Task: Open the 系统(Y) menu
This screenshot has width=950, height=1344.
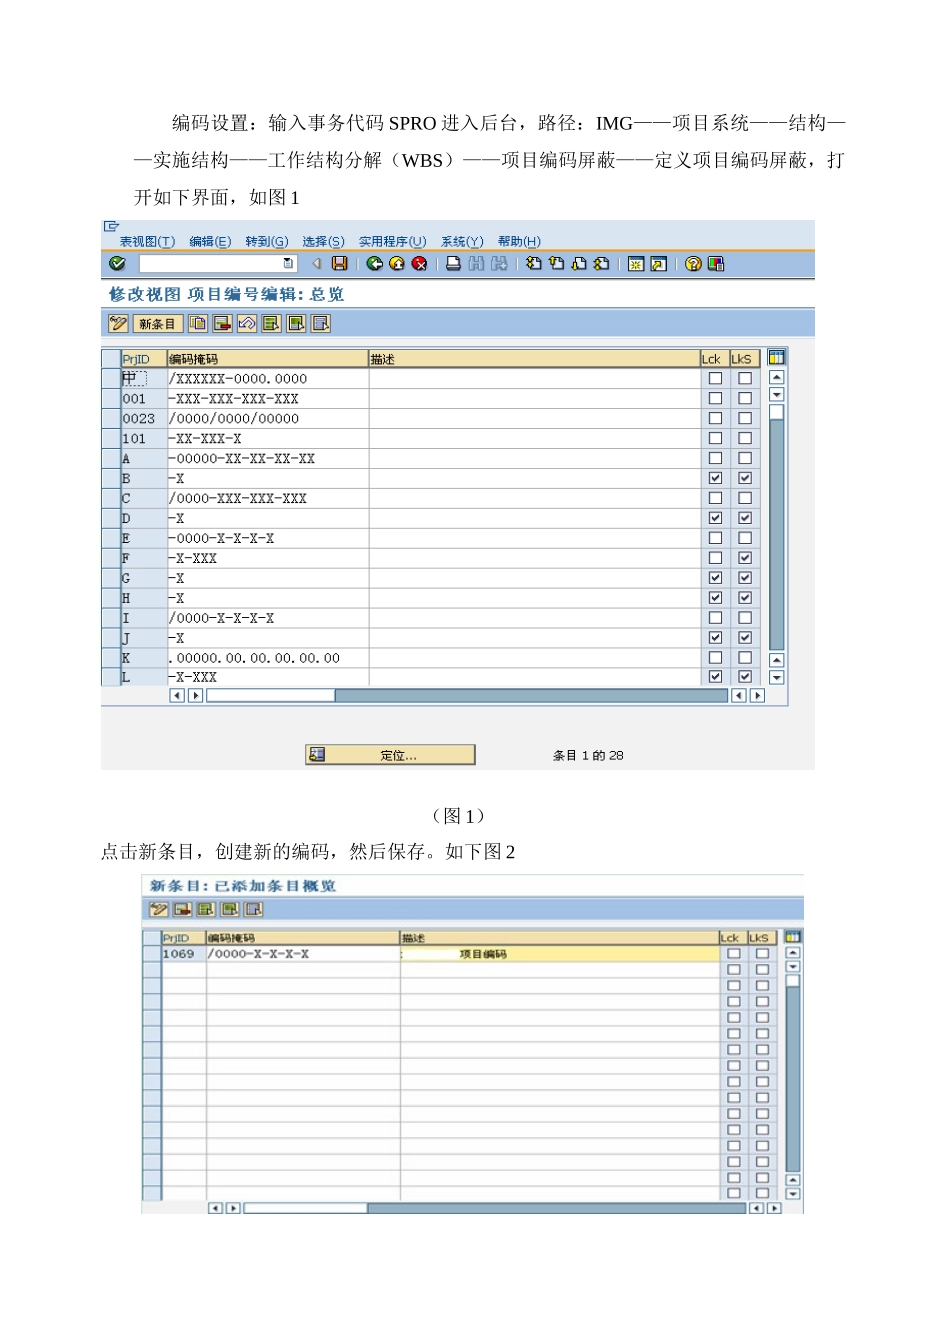Action: 462,241
